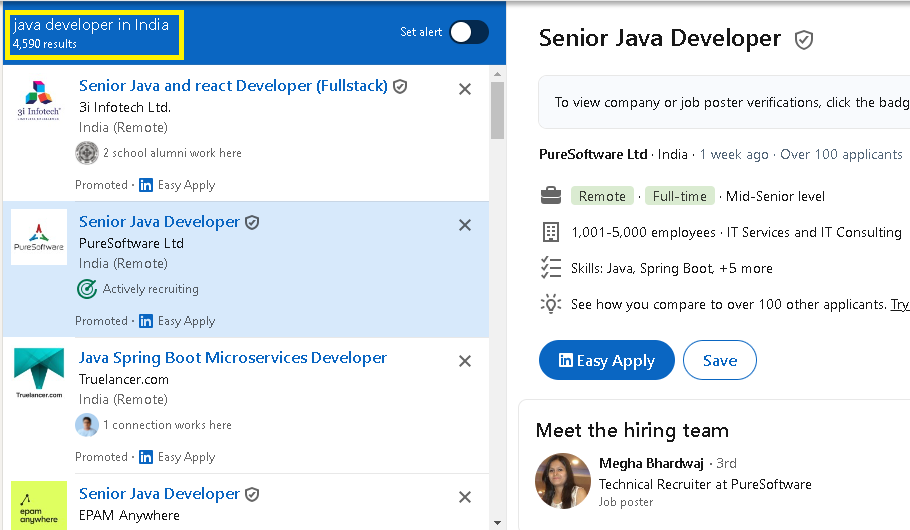Click verification badge beside Fullstack job title

[x=400, y=86]
